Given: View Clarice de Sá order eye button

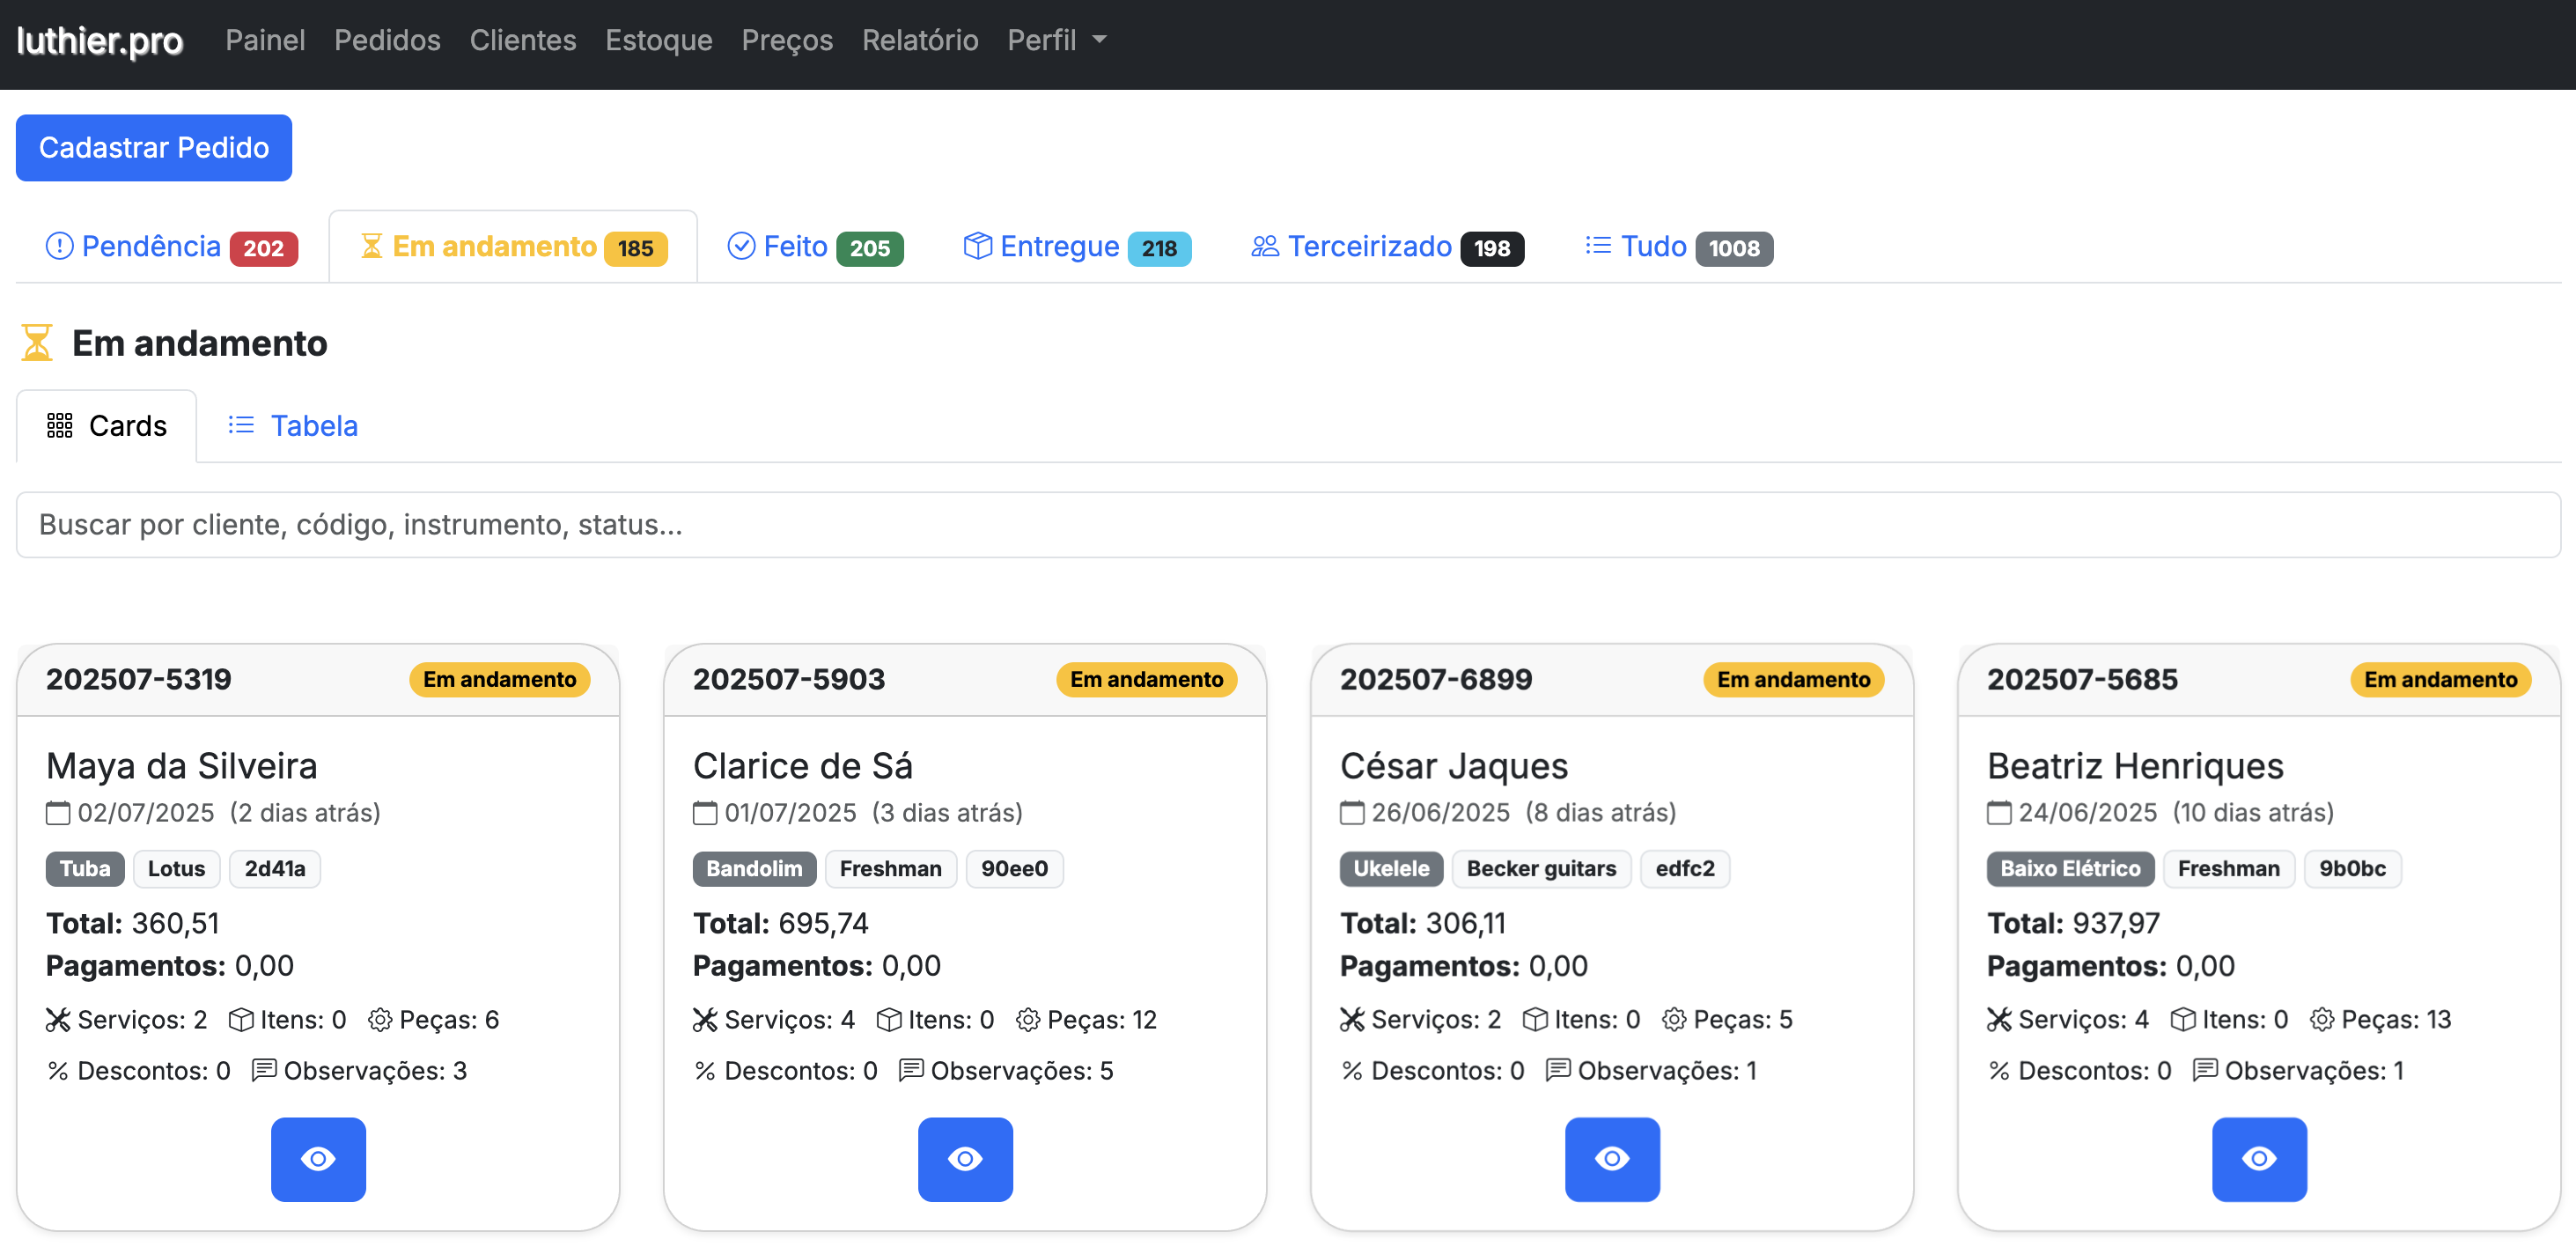Looking at the screenshot, I should (x=964, y=1158).
